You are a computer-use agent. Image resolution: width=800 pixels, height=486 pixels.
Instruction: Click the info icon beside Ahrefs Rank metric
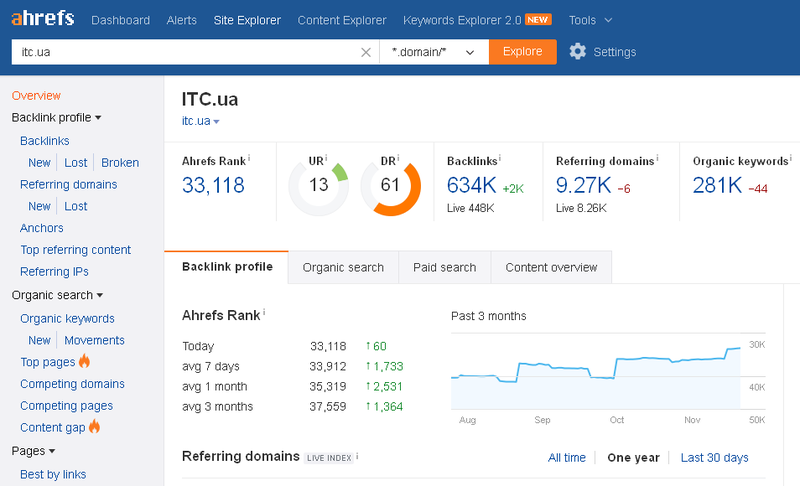[x=249, y=158]
